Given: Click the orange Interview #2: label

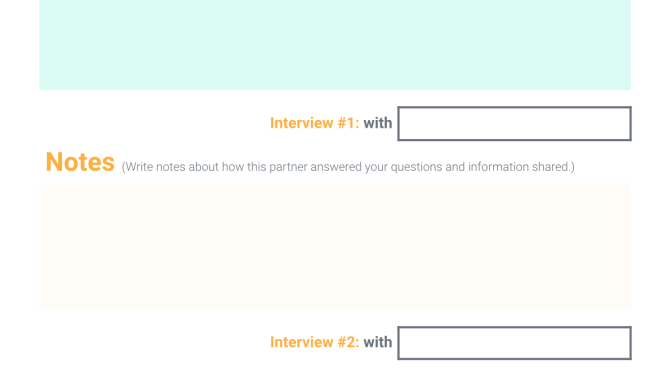Looking at the screenshot, I should tap(314, 342).
